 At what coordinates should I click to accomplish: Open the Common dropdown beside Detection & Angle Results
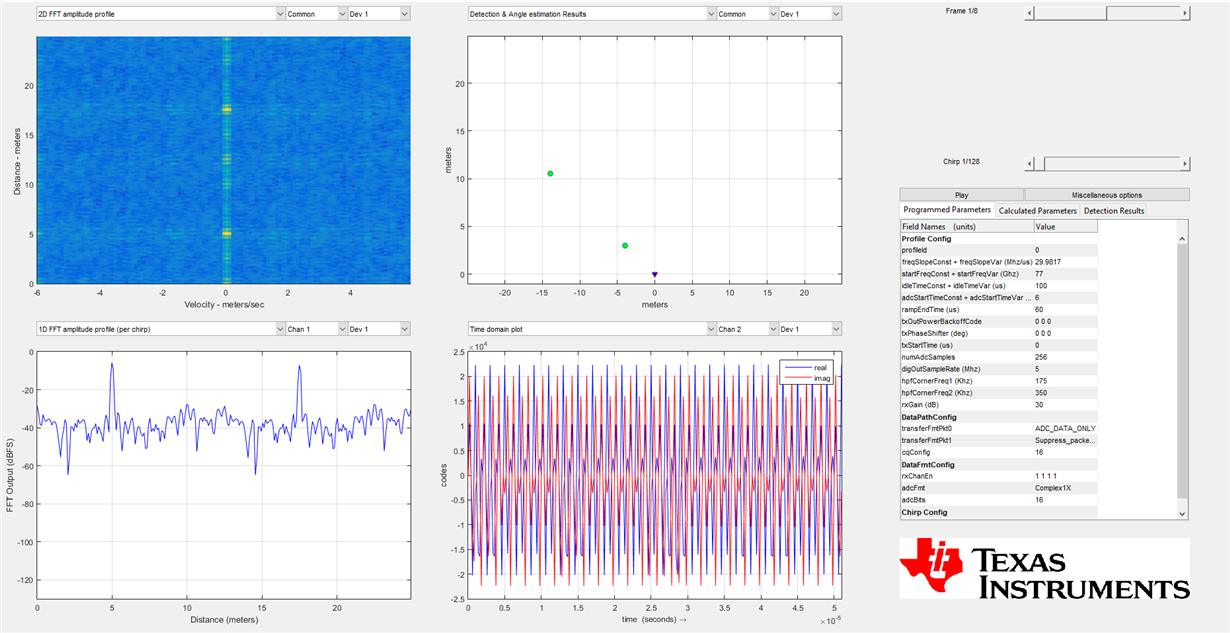coord(747,14)
